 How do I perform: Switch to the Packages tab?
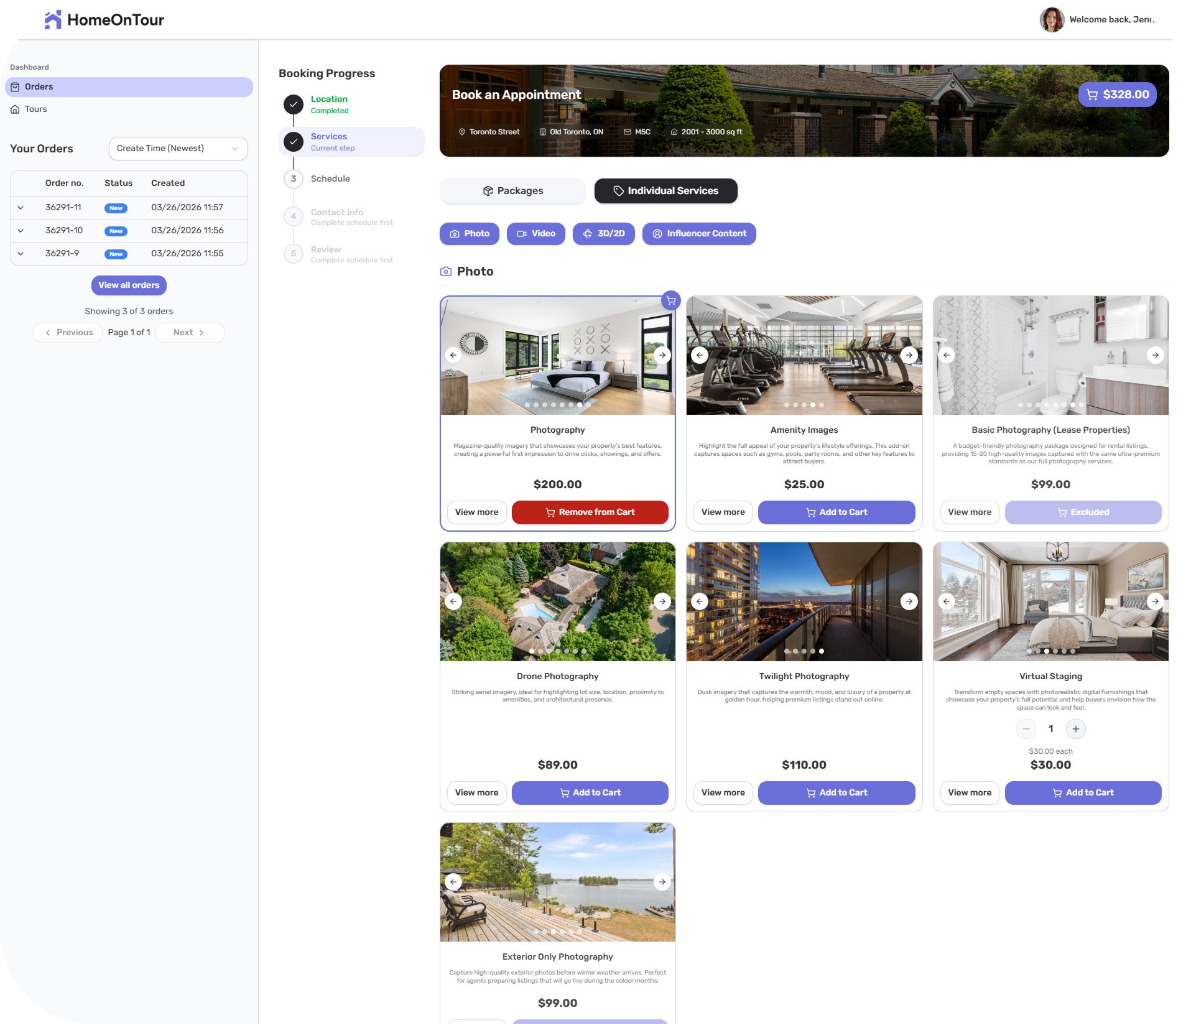tap(513, 190)
